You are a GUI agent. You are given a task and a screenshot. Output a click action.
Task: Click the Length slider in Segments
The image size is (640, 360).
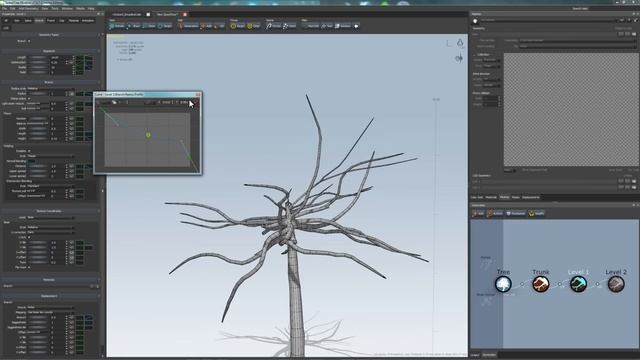click(37, 58)
